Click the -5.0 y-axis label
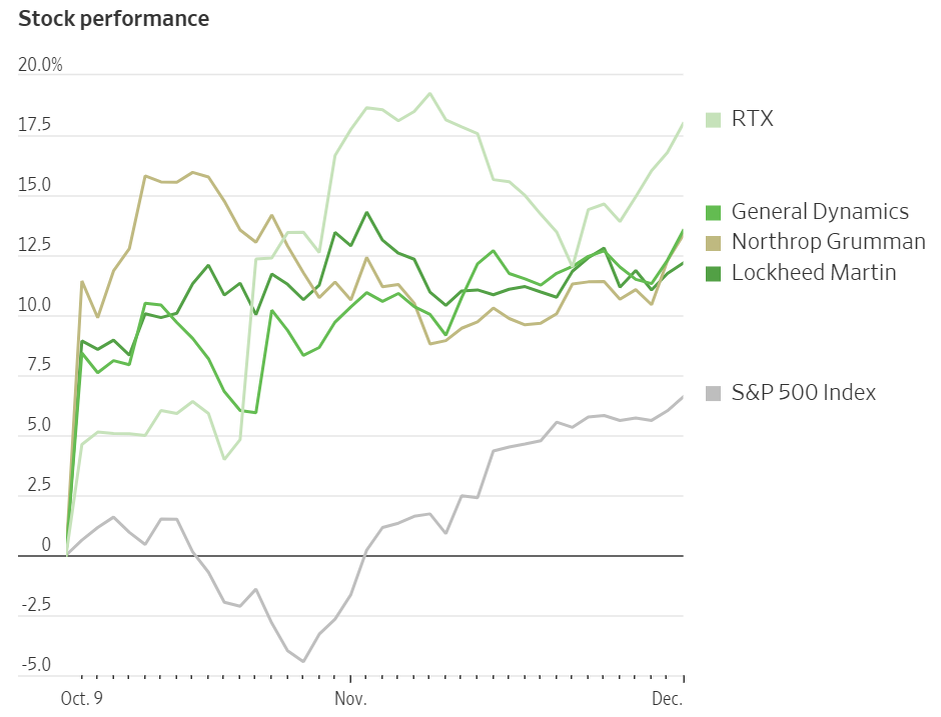 point(37,665)
